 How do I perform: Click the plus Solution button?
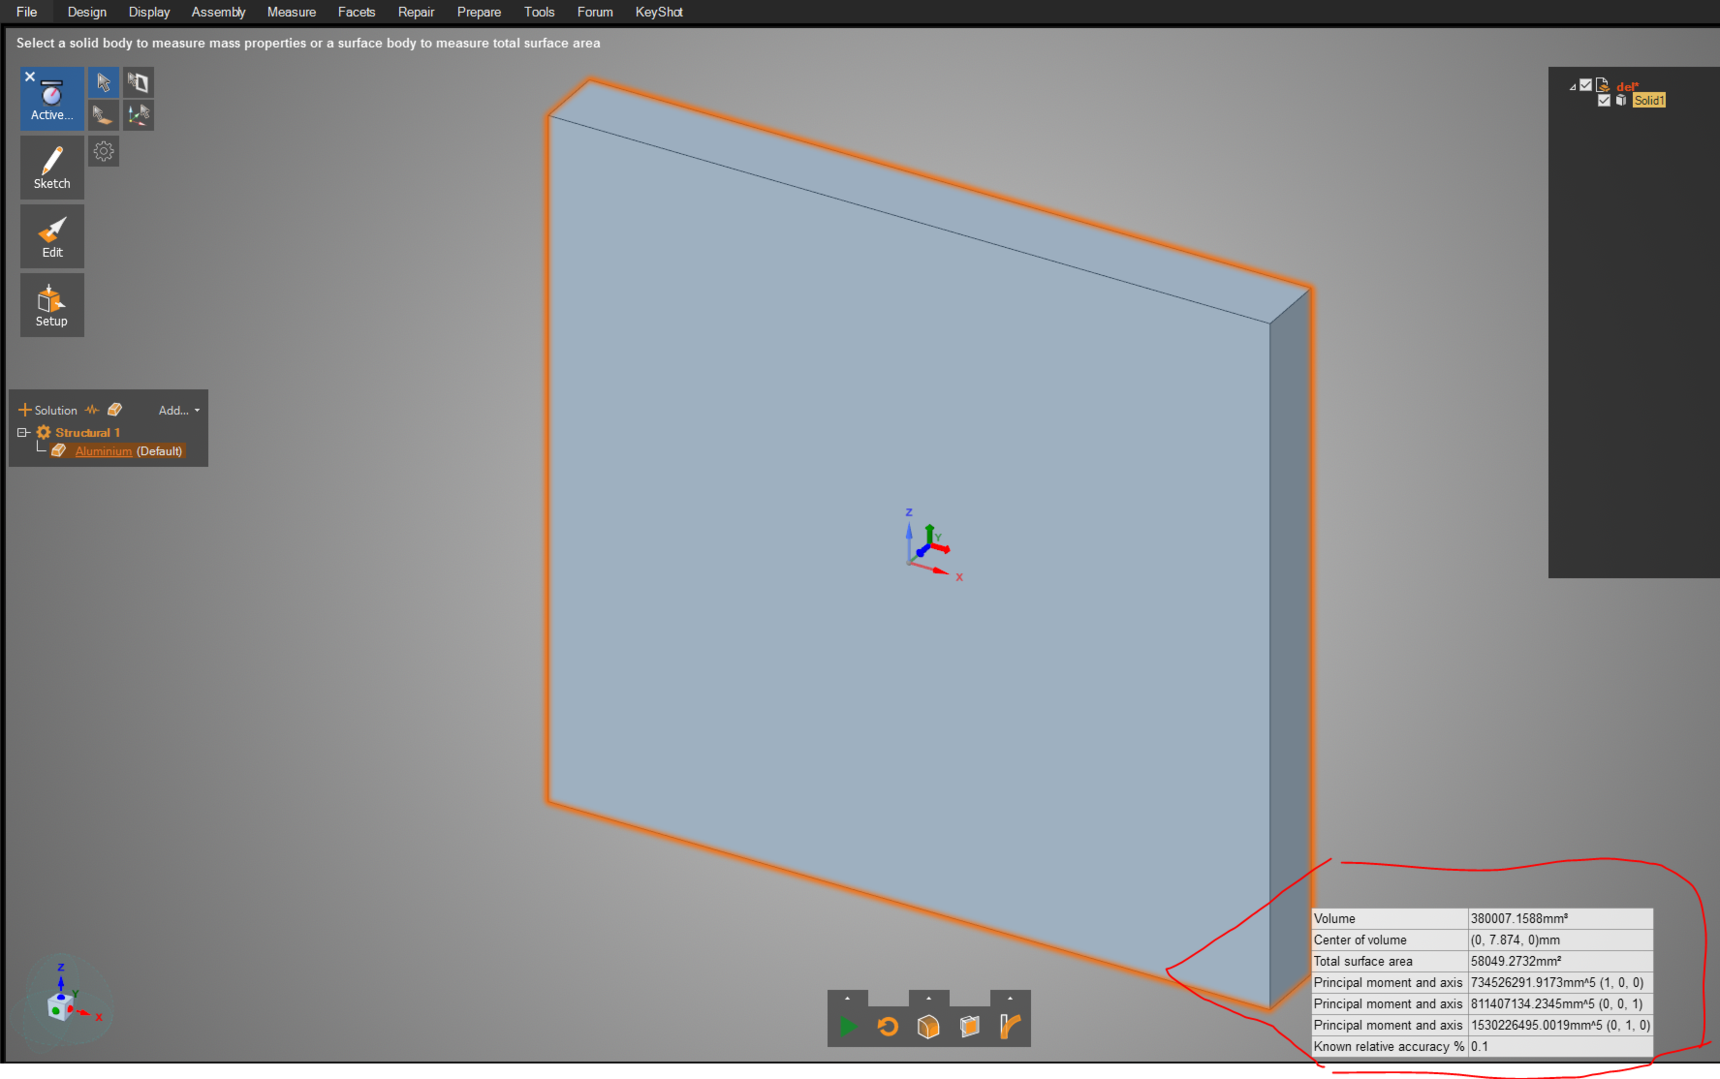pos(47,410)
